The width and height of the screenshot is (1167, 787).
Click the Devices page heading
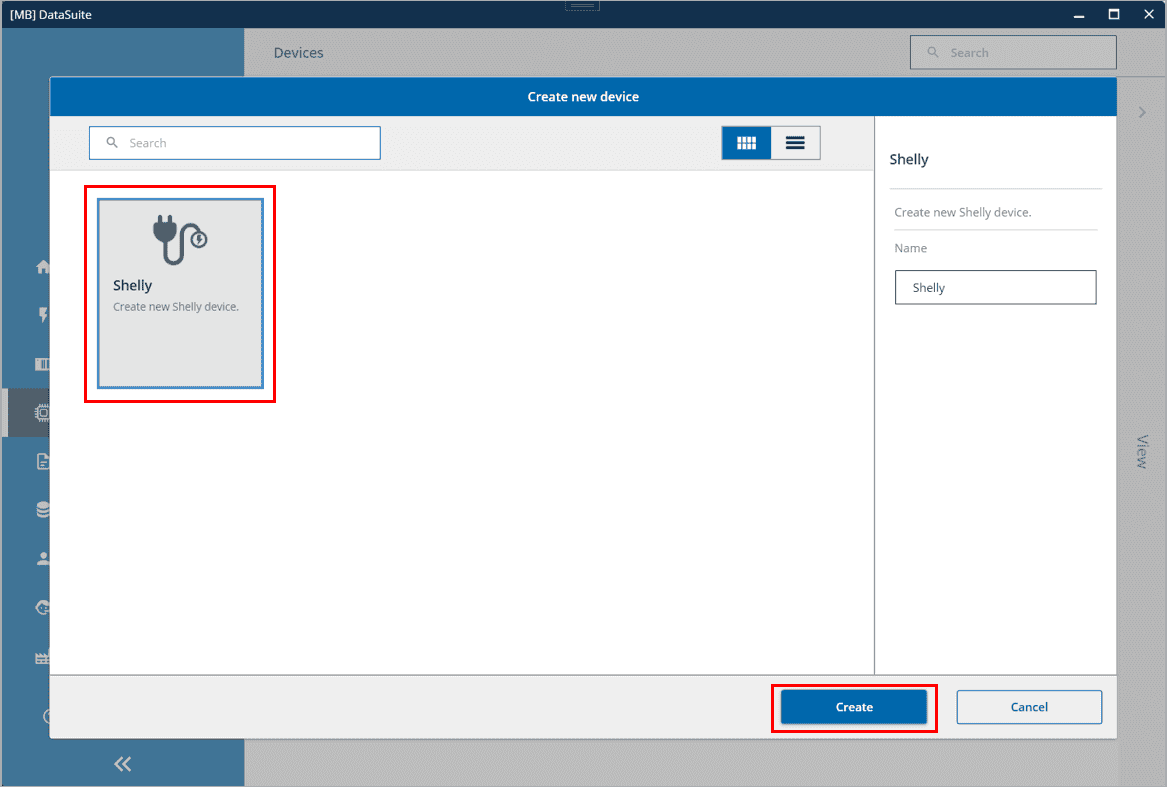[298, 53]
